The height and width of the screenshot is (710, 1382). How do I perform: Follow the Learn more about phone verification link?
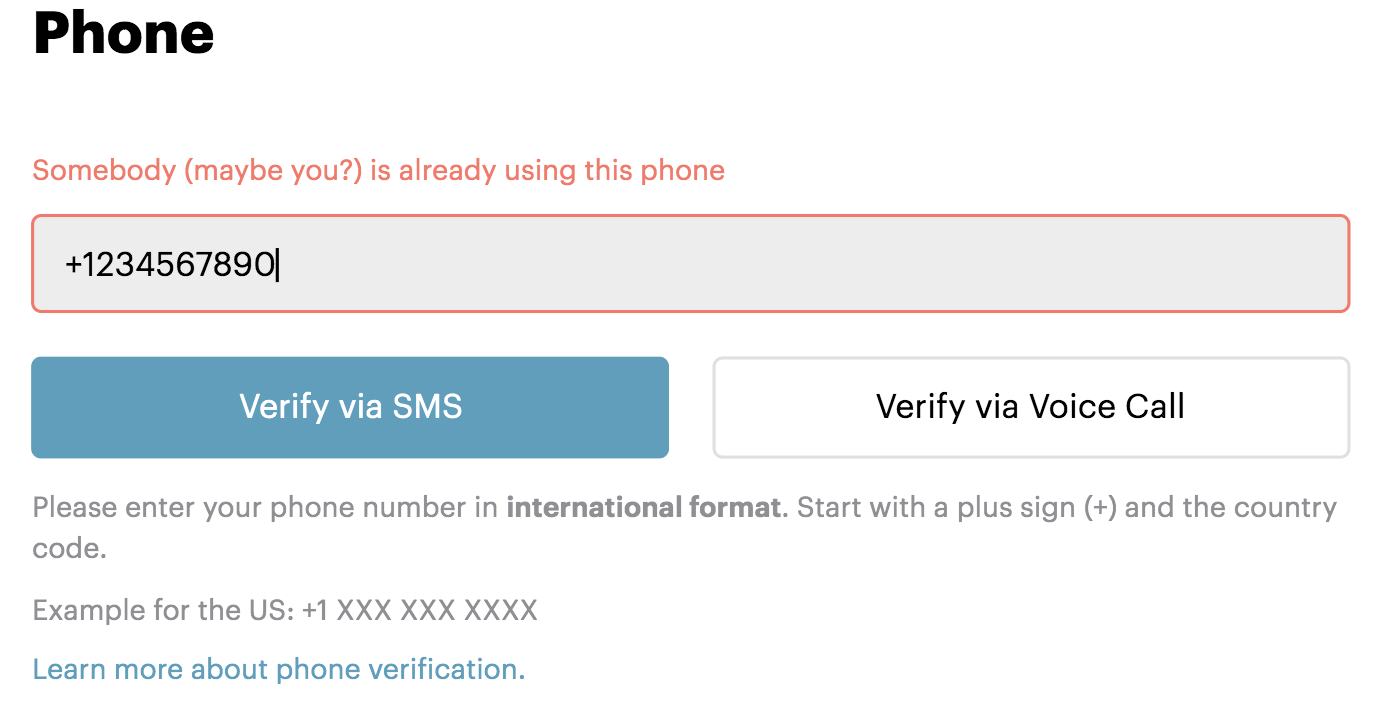279,668
